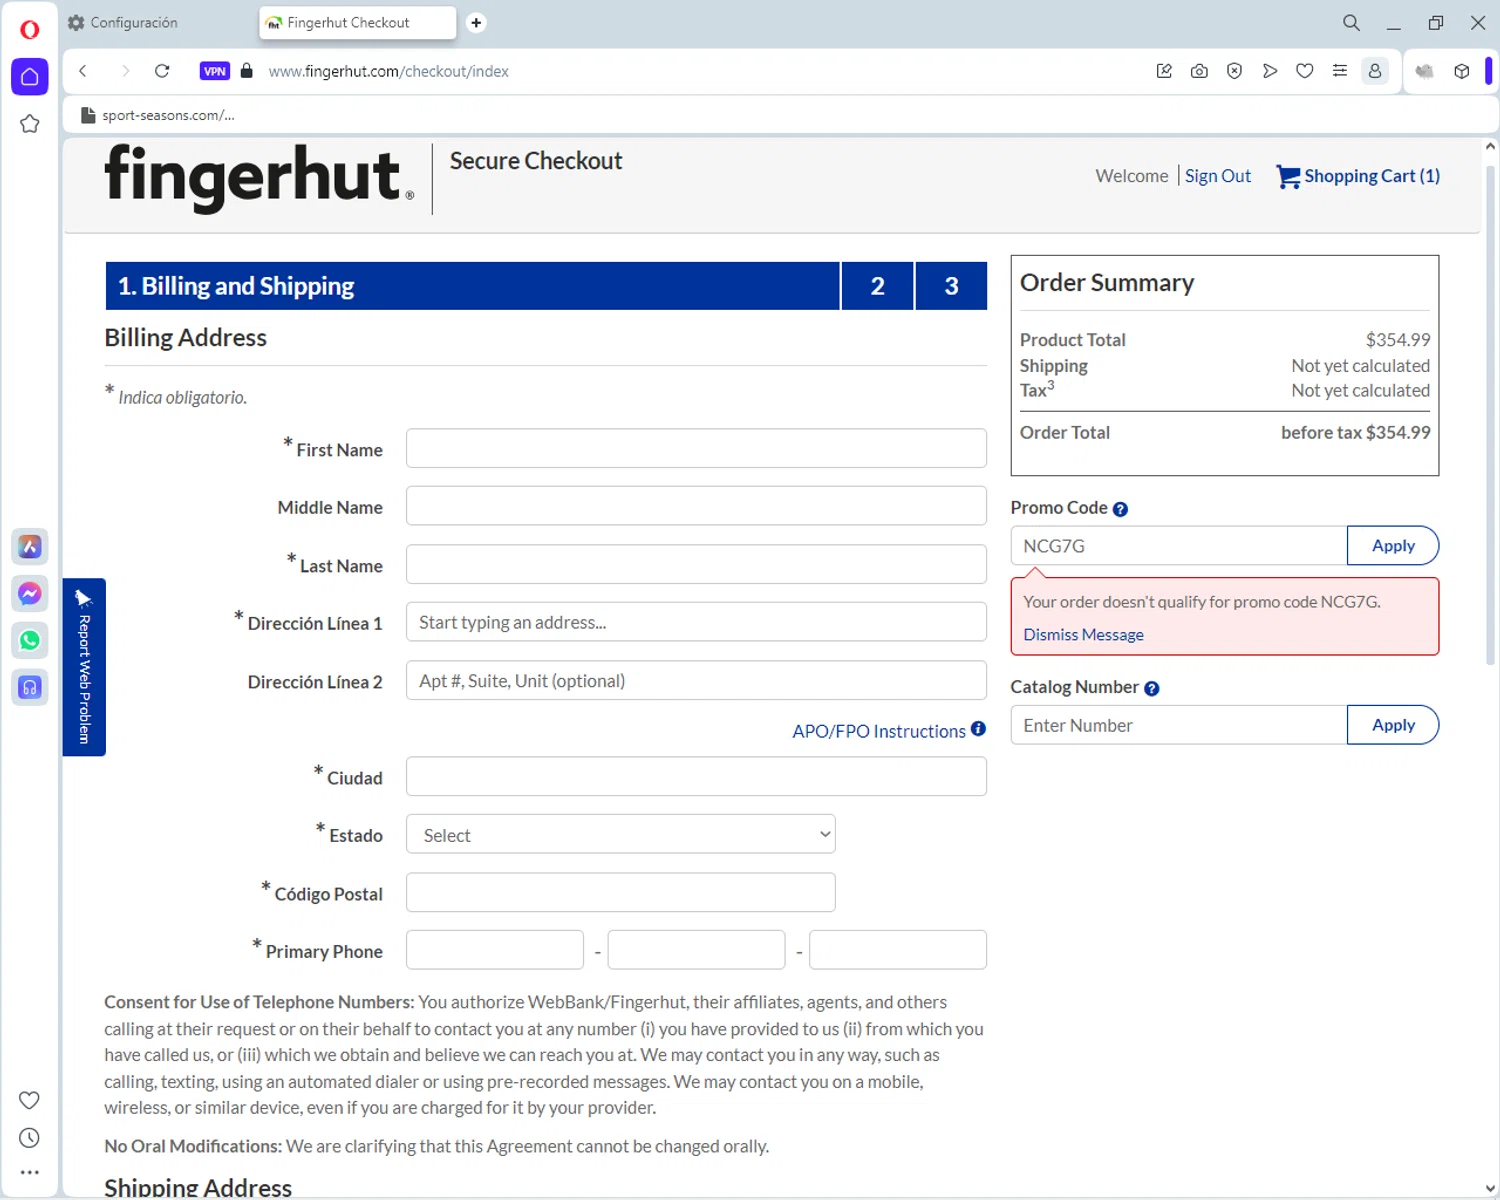Open the sport-seasons.com bookmark
Viewport: 1500px width, 1200px height.
click(x=158, y=115)
